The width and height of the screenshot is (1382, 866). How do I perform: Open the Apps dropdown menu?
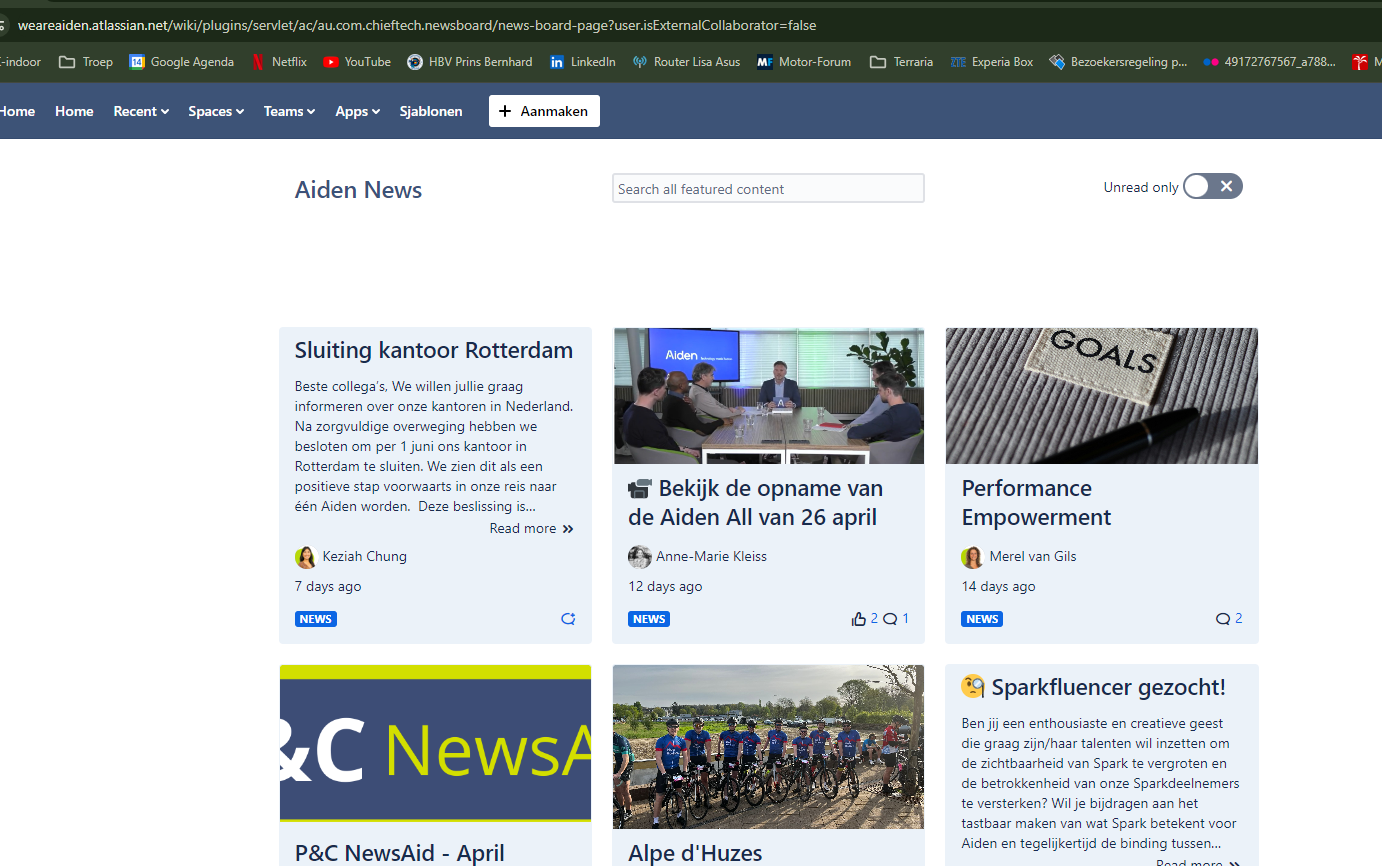click(x=357, y=111)
